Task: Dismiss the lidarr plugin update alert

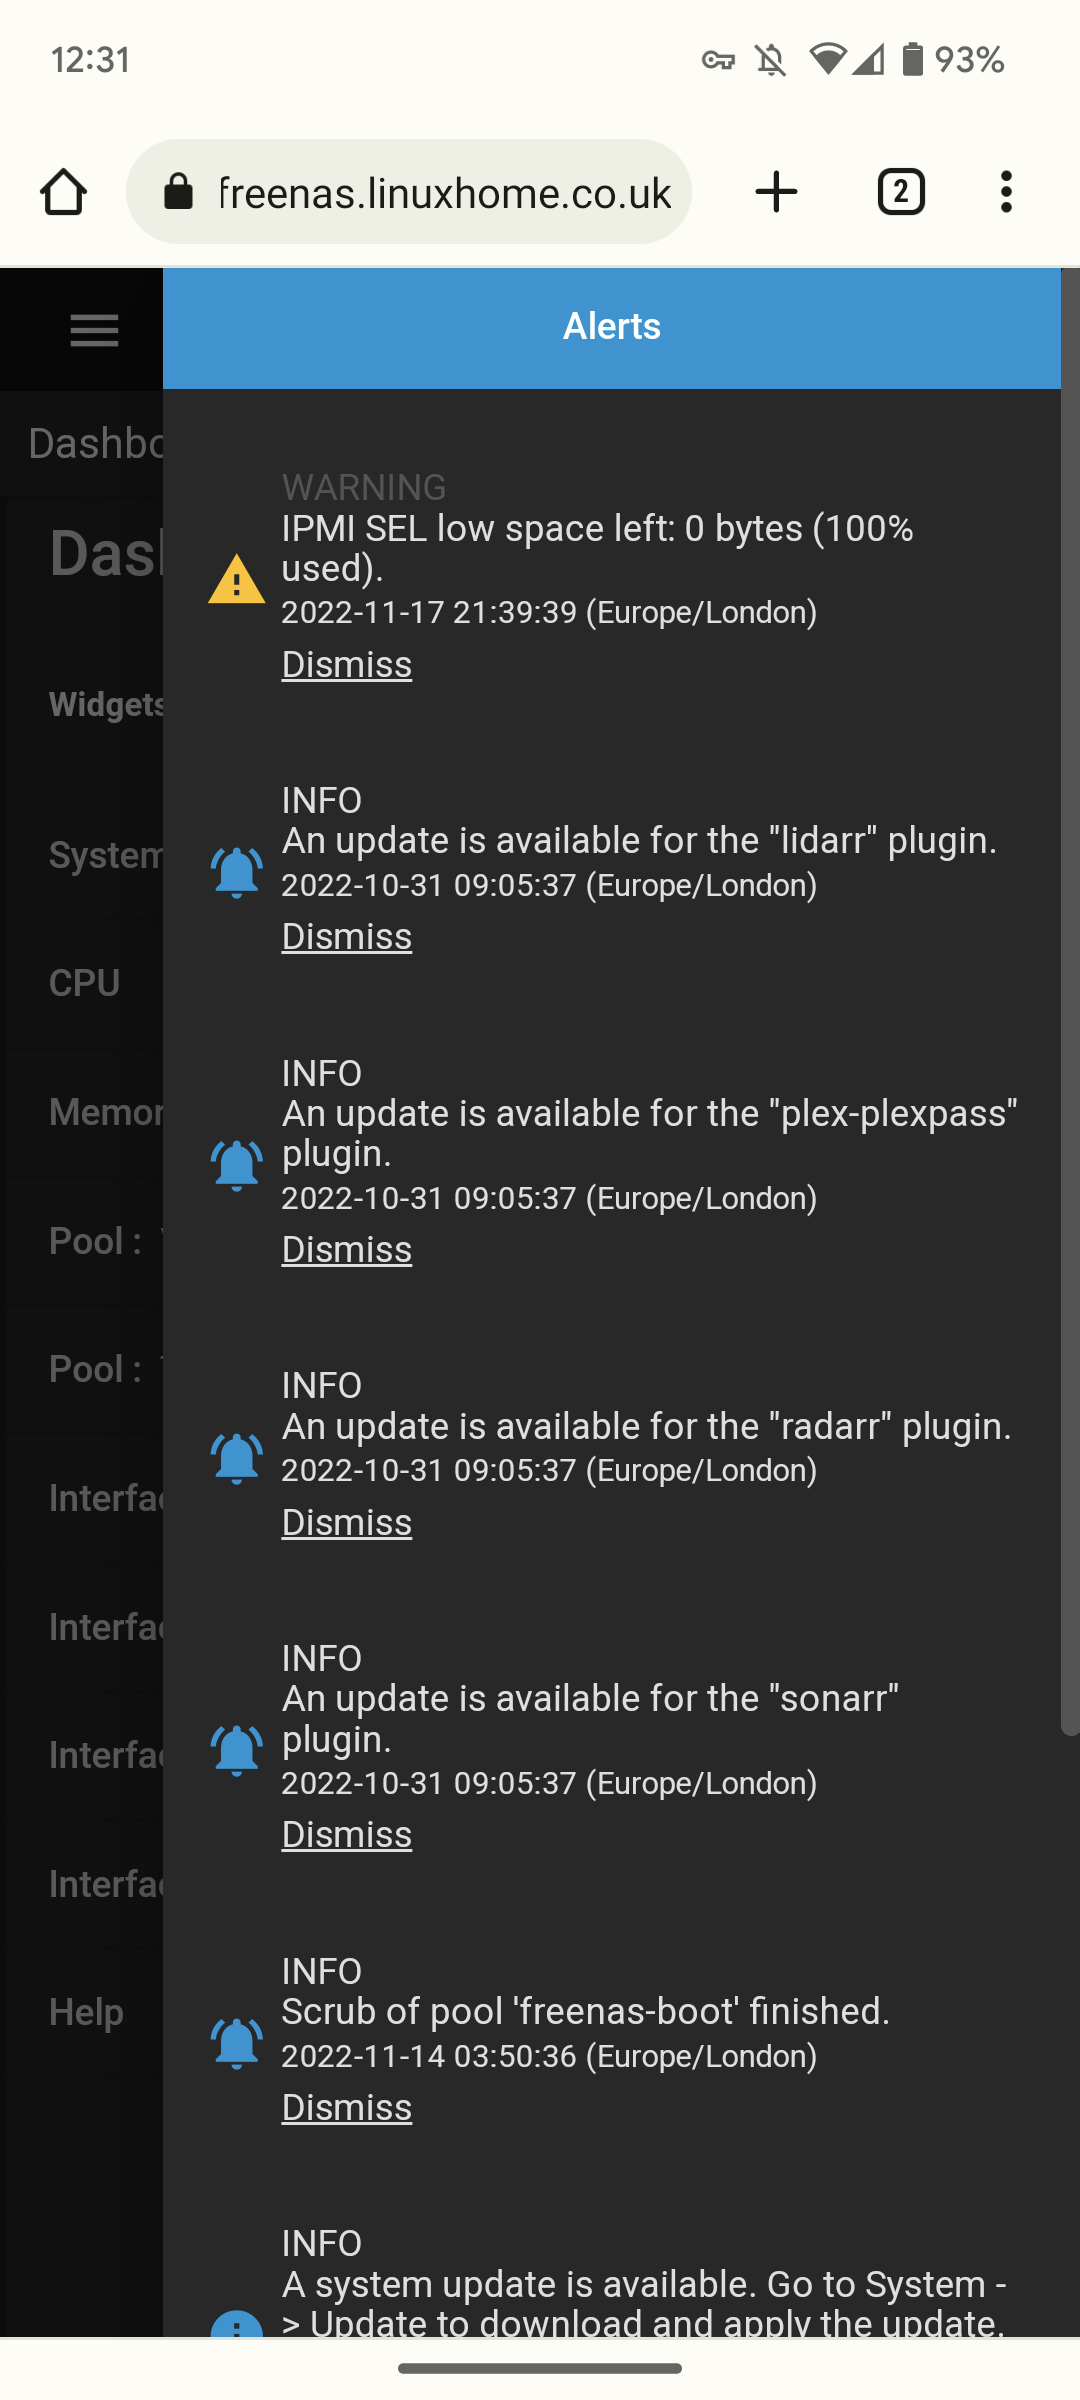Action: point(346,937)
